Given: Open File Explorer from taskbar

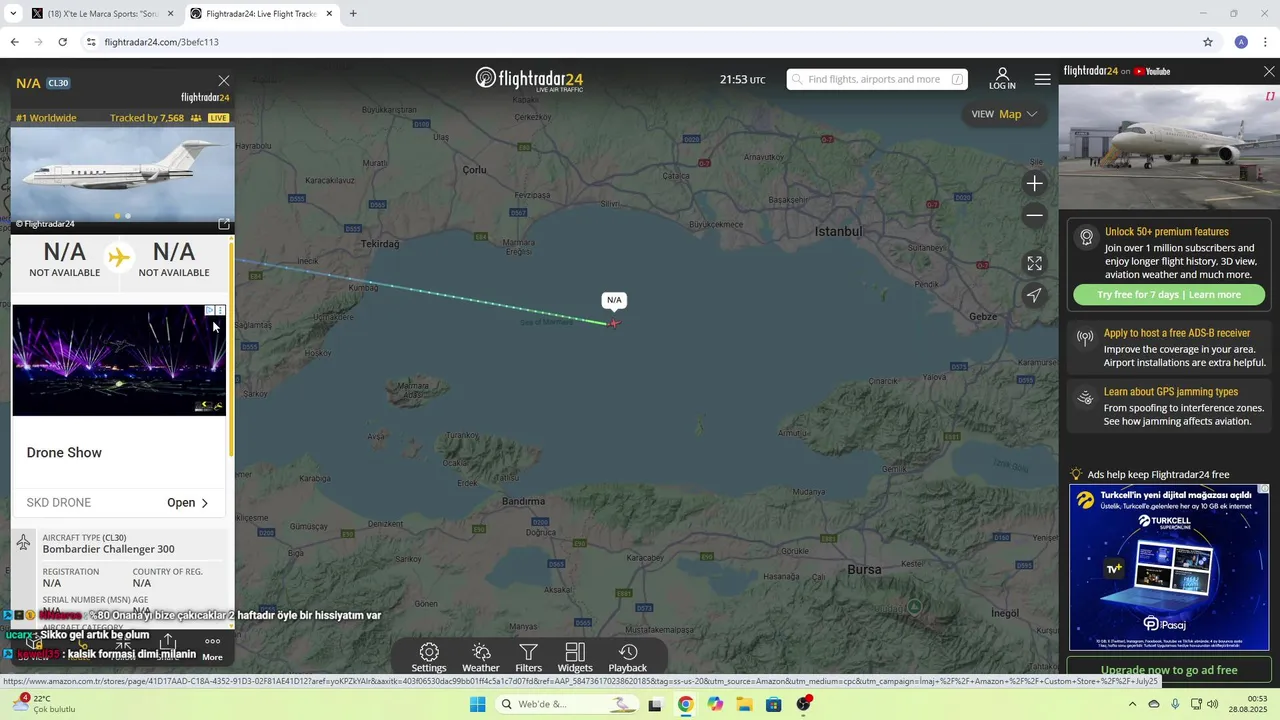Looking at the screenshot, I should [744, 704].
